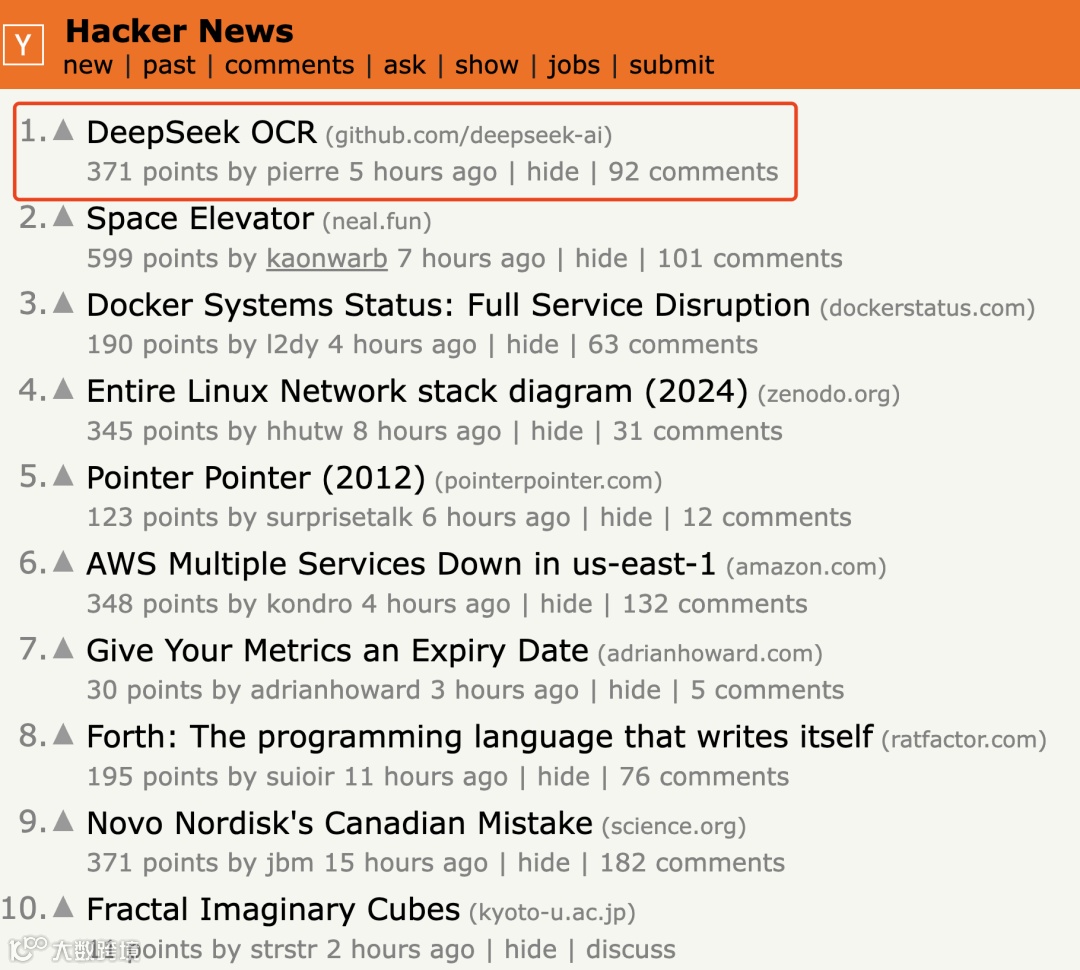
Task: Open user pierre's profile
Action: tap(303, 172)
